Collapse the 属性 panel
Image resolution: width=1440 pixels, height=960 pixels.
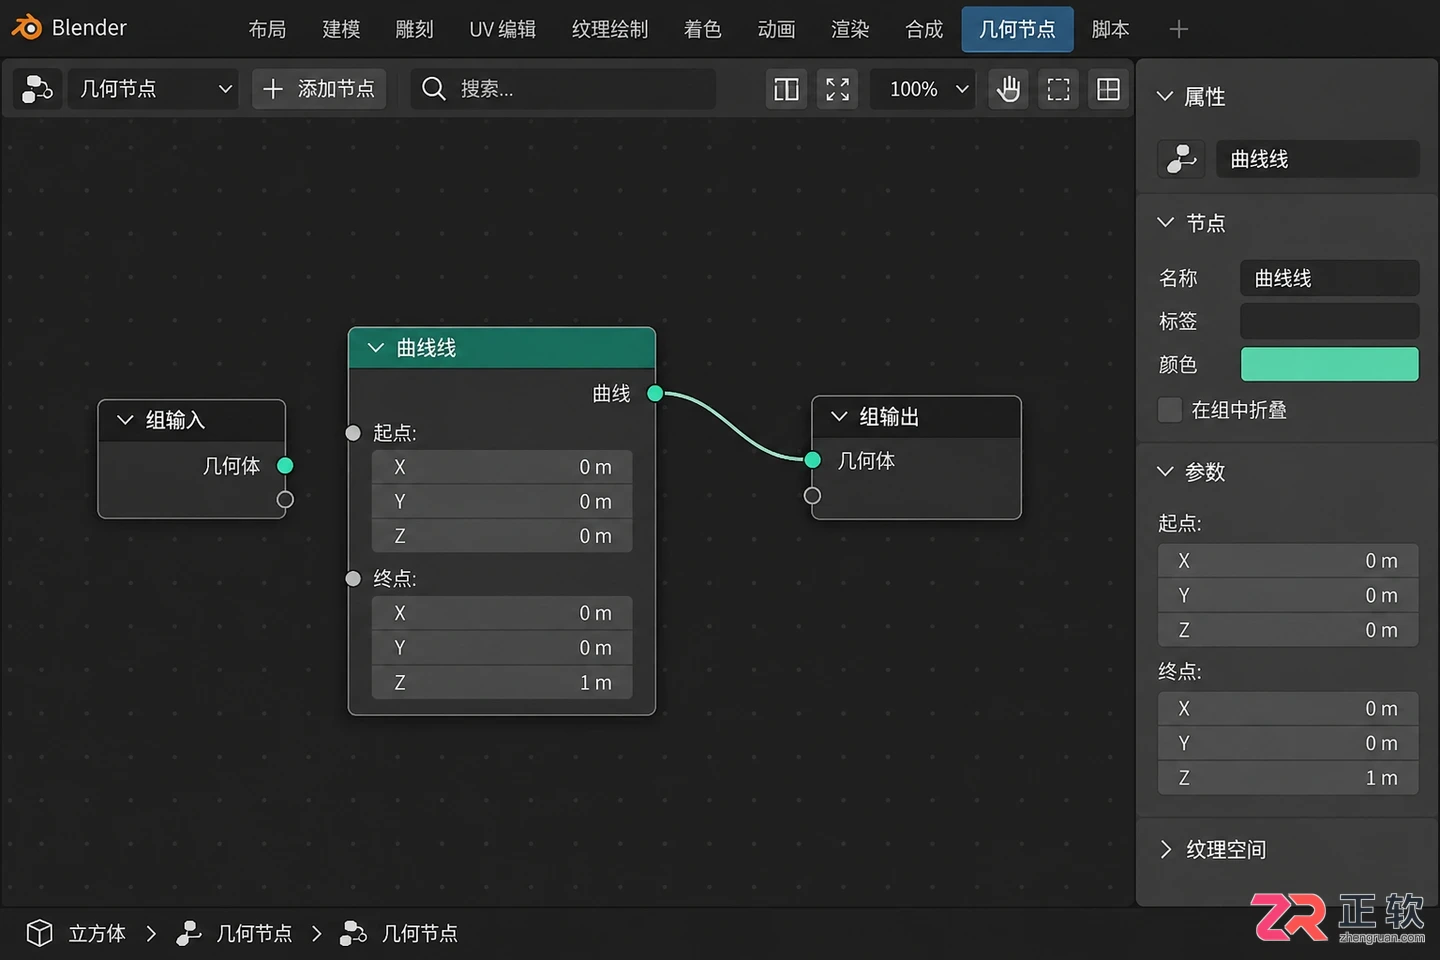1164,96
